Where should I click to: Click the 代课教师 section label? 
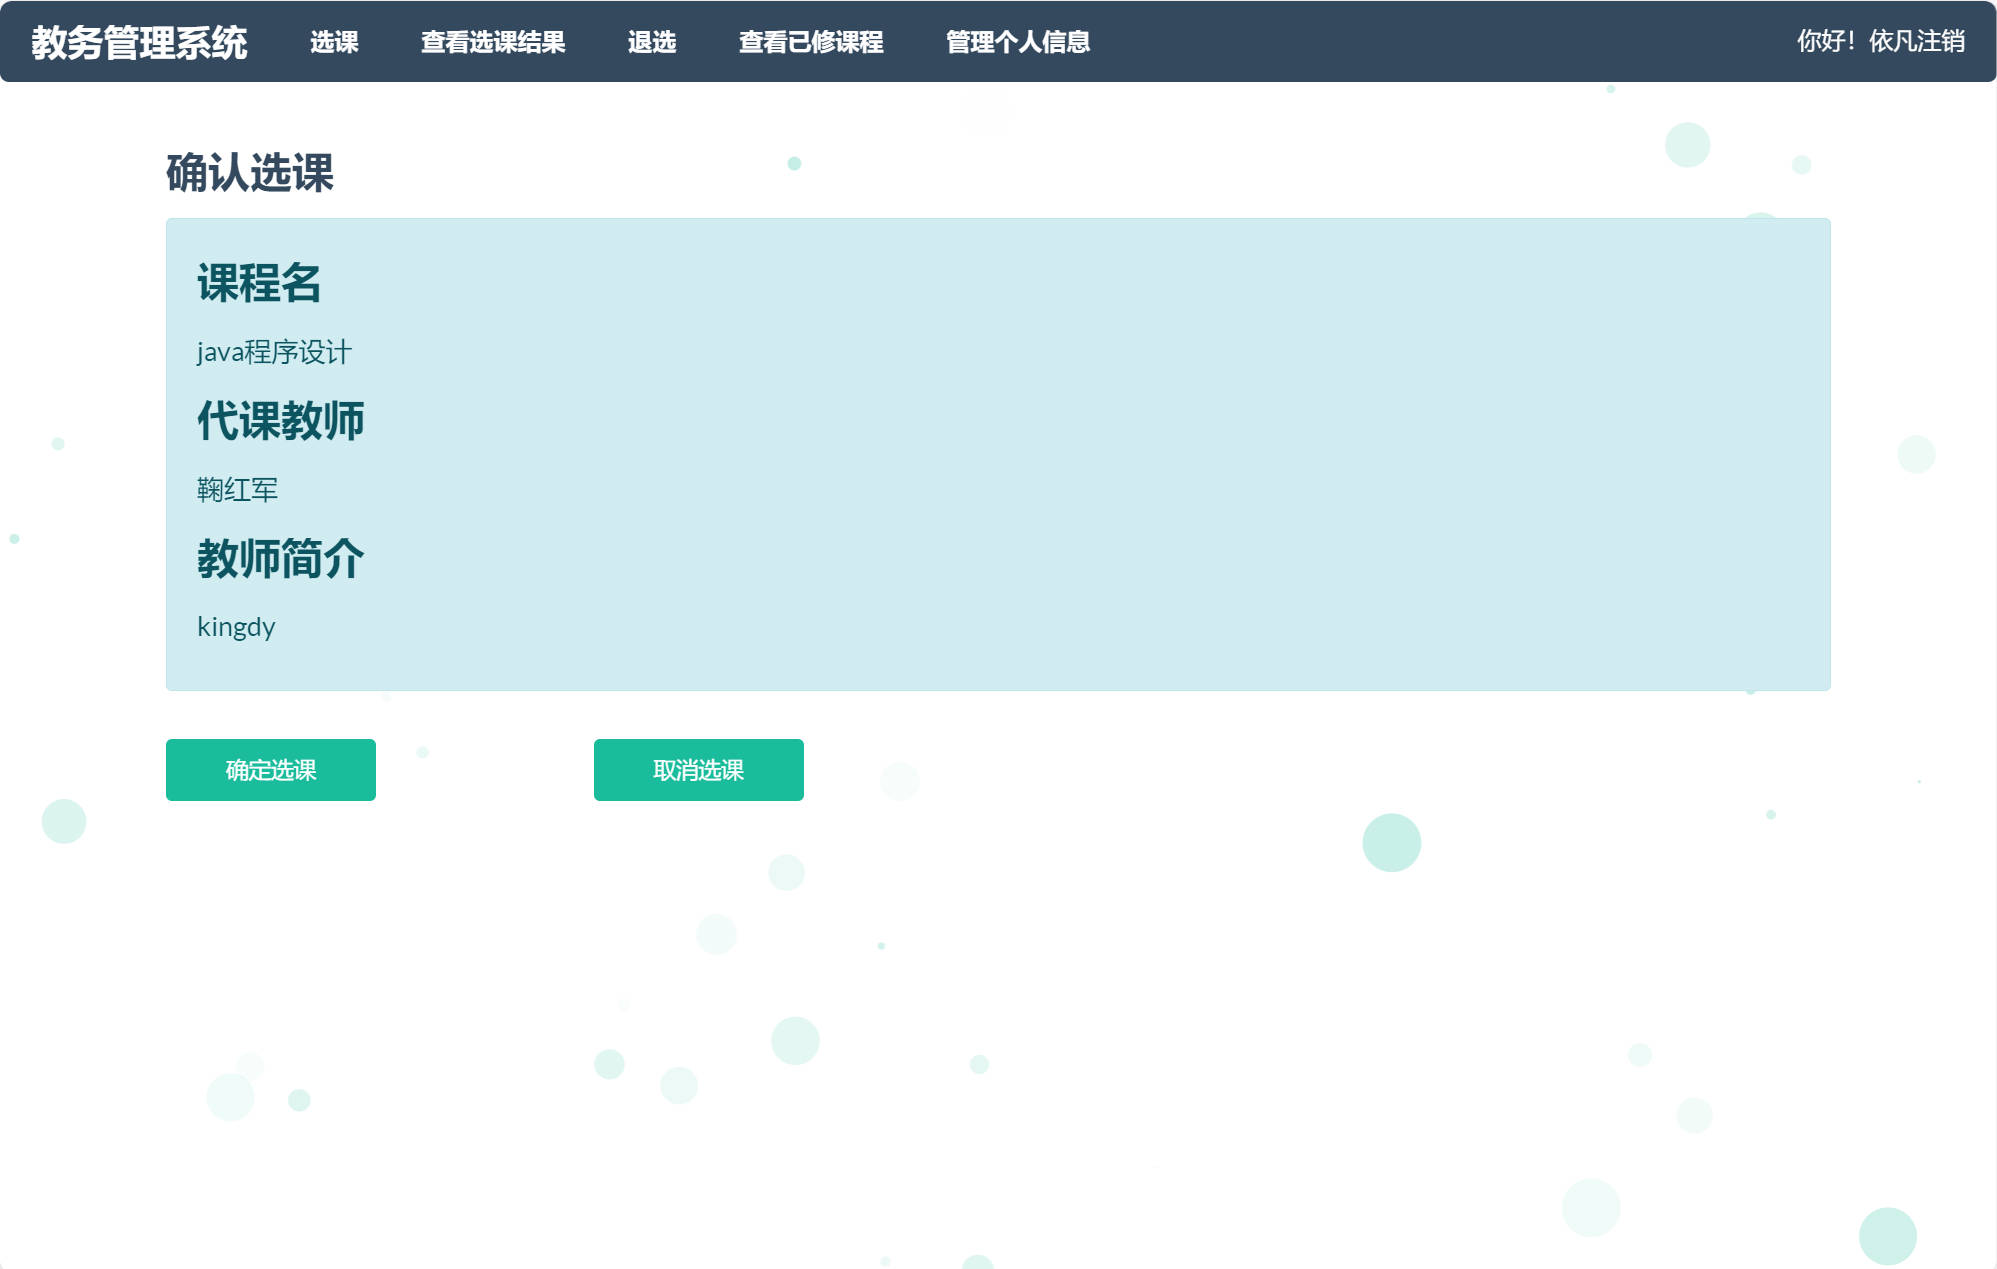[x=281, y=421]
